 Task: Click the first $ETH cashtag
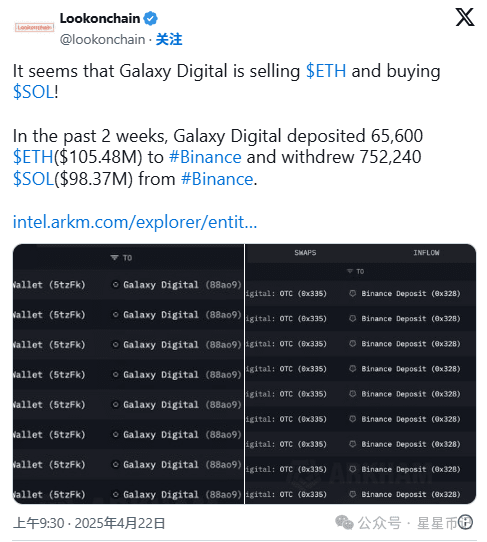pyautogui.click(x=326, y=71)
